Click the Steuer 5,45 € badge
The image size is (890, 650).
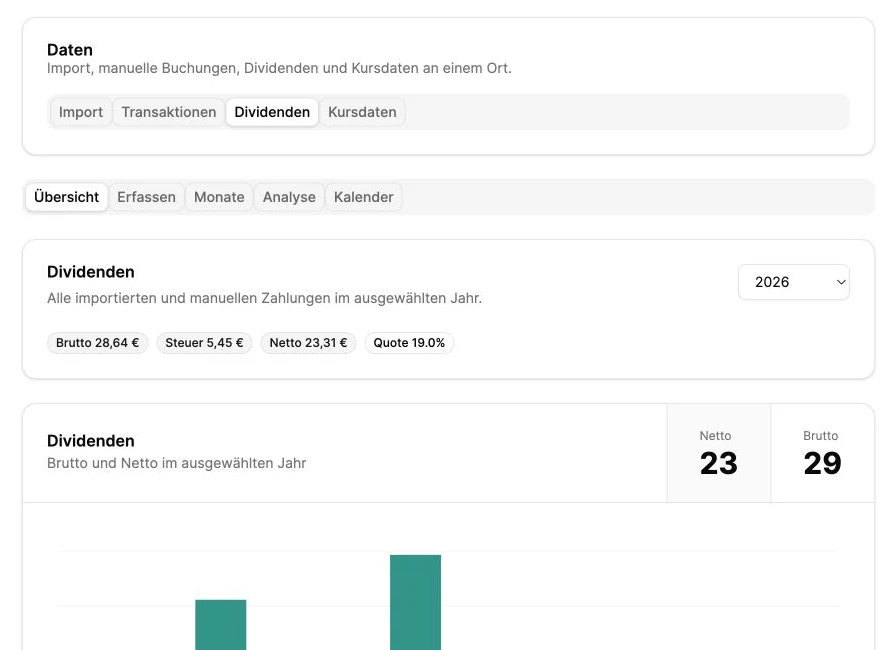(204, 343)
